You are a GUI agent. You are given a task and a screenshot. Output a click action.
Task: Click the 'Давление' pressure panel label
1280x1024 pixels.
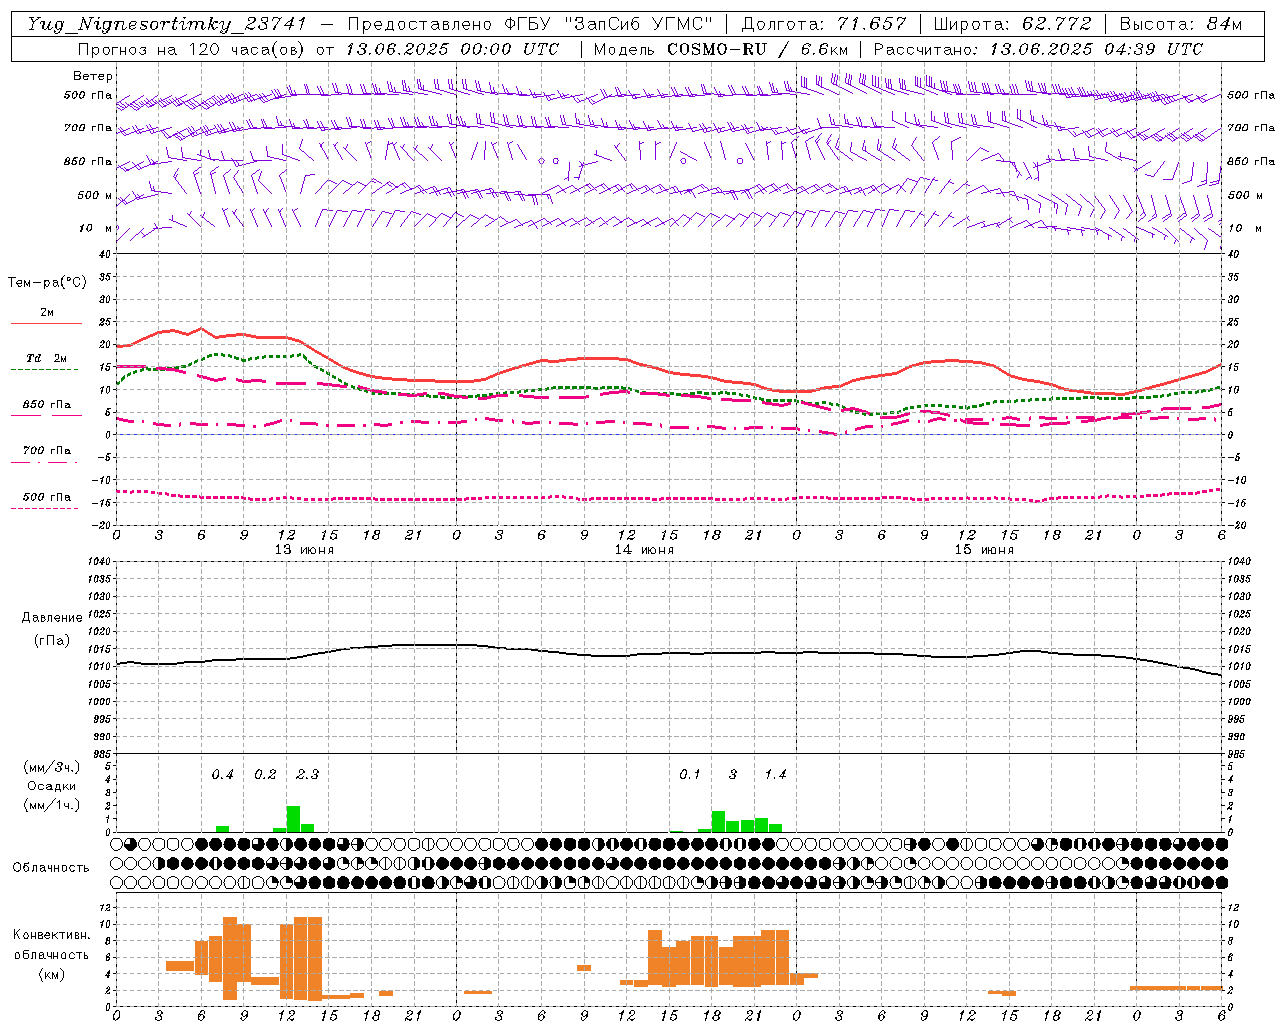point(52,618)
